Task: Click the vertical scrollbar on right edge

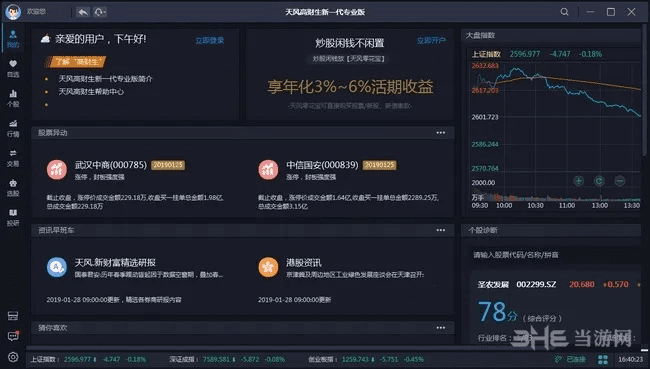Action: click(645, 89)
